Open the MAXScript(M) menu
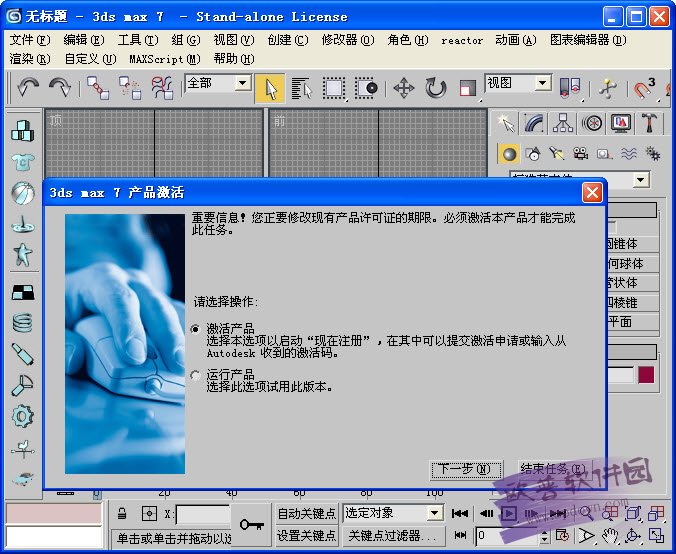676x554 pixels. click(x=165, y=59)
